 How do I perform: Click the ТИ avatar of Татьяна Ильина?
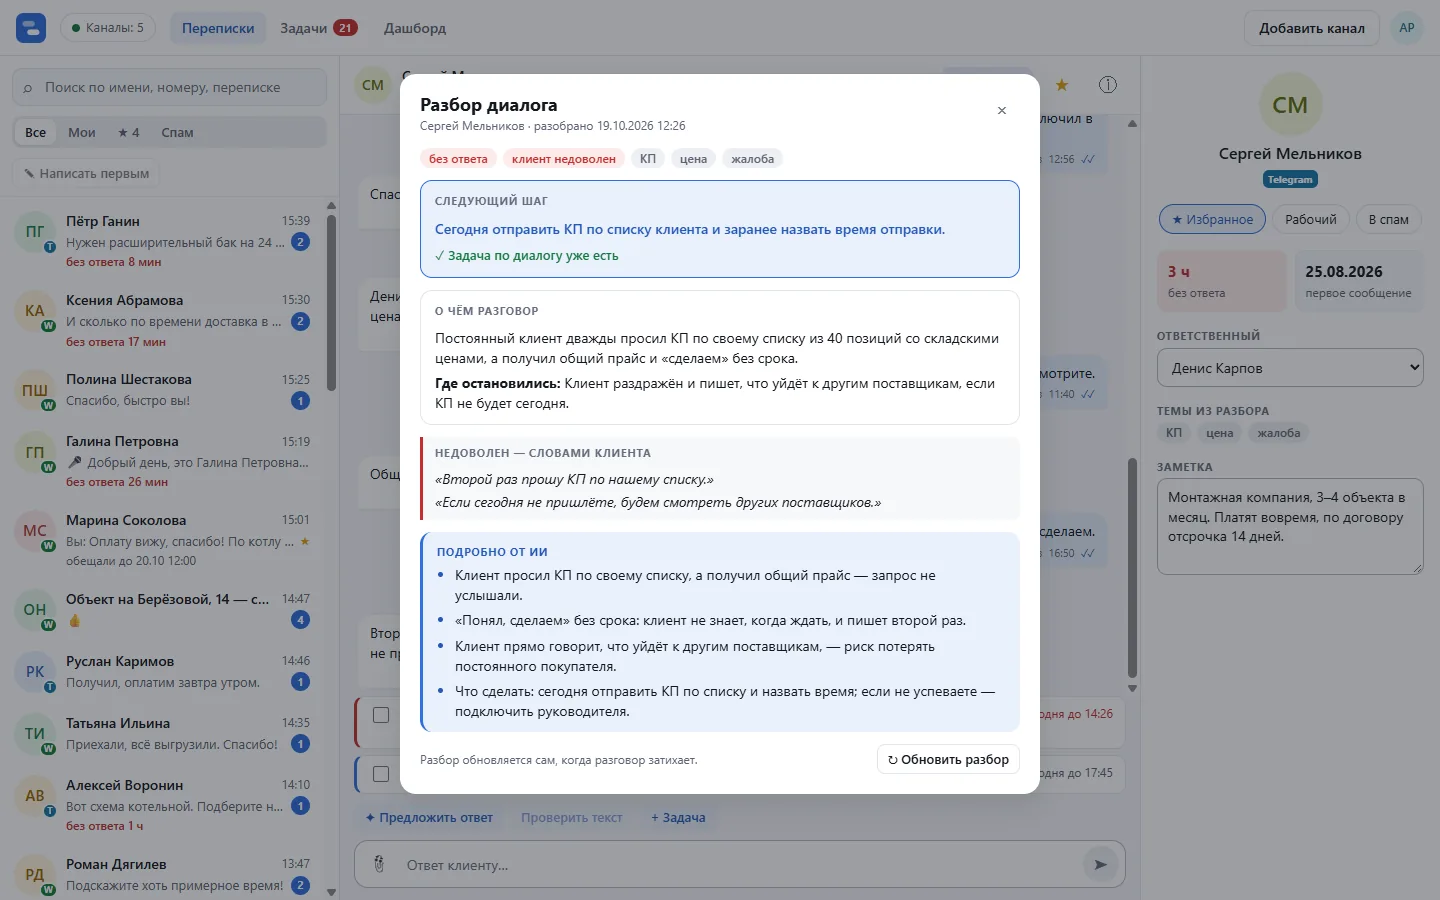[35, 734]
